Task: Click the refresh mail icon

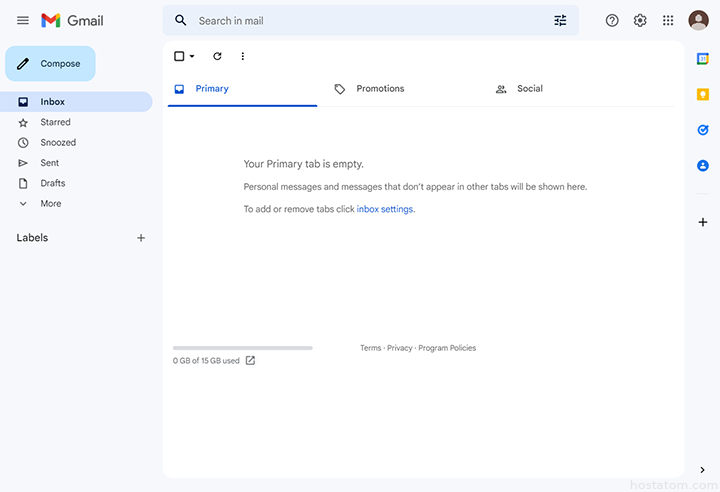Action: click(x=217, y=57)
